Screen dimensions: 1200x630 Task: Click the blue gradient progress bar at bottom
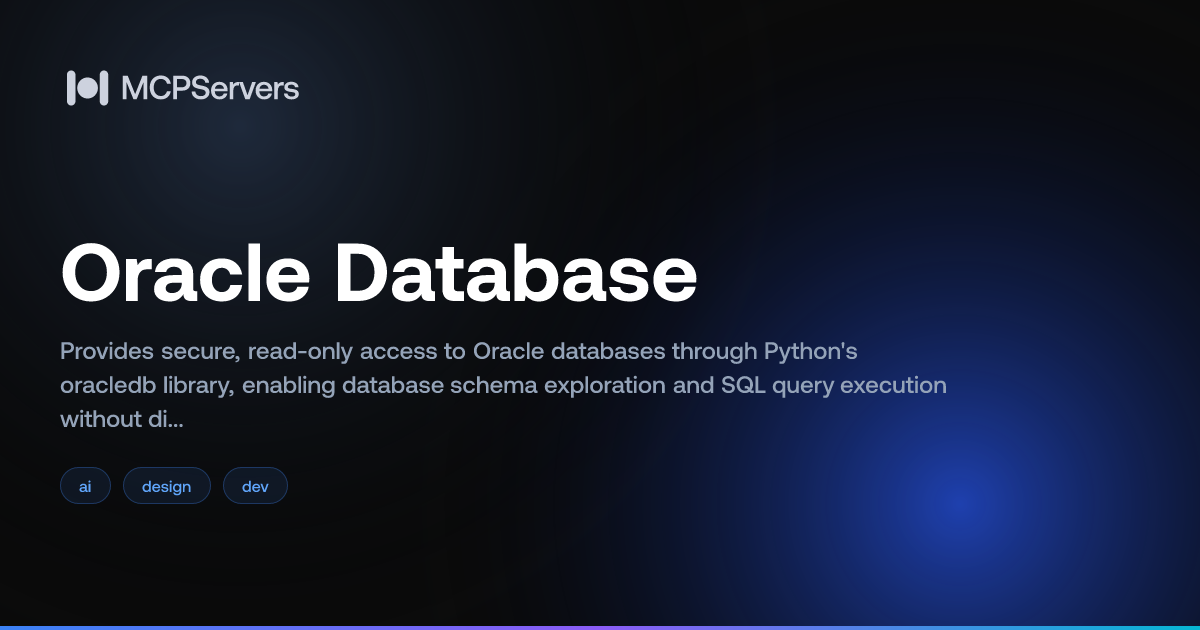[600, 627]
